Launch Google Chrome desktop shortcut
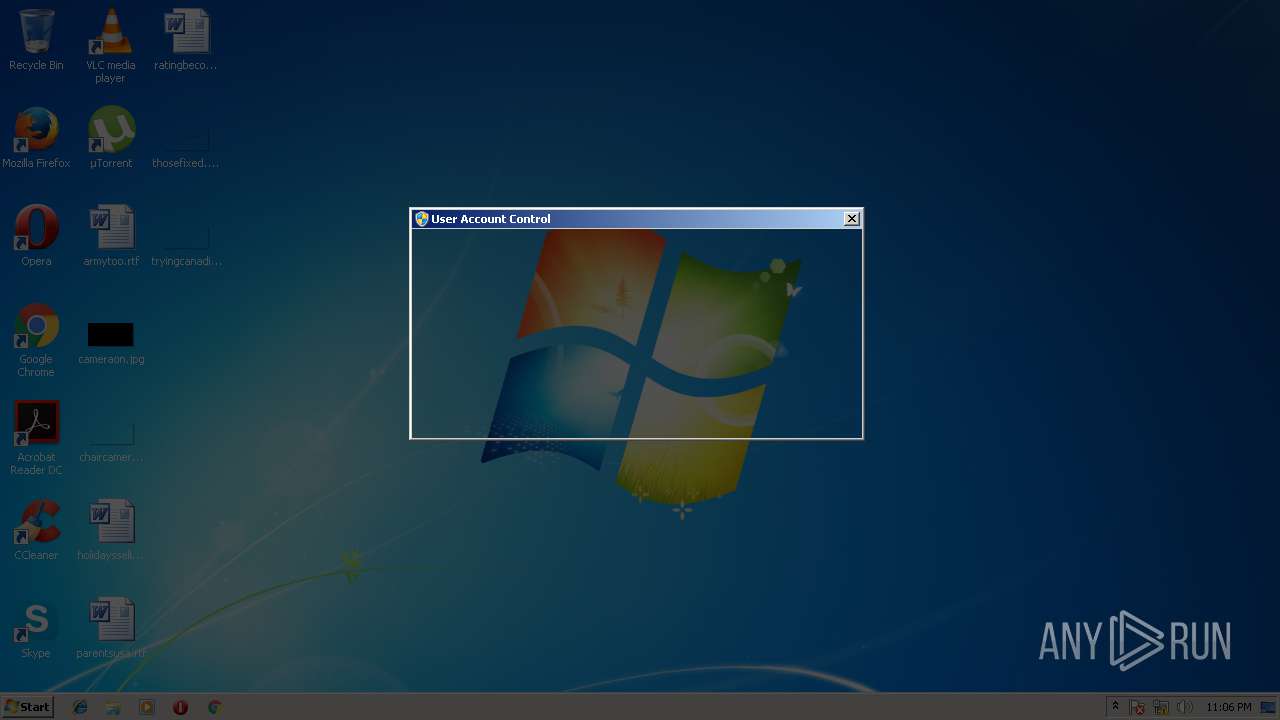Viewport: 1280px width, 720px height. click(x=36, y=340)
